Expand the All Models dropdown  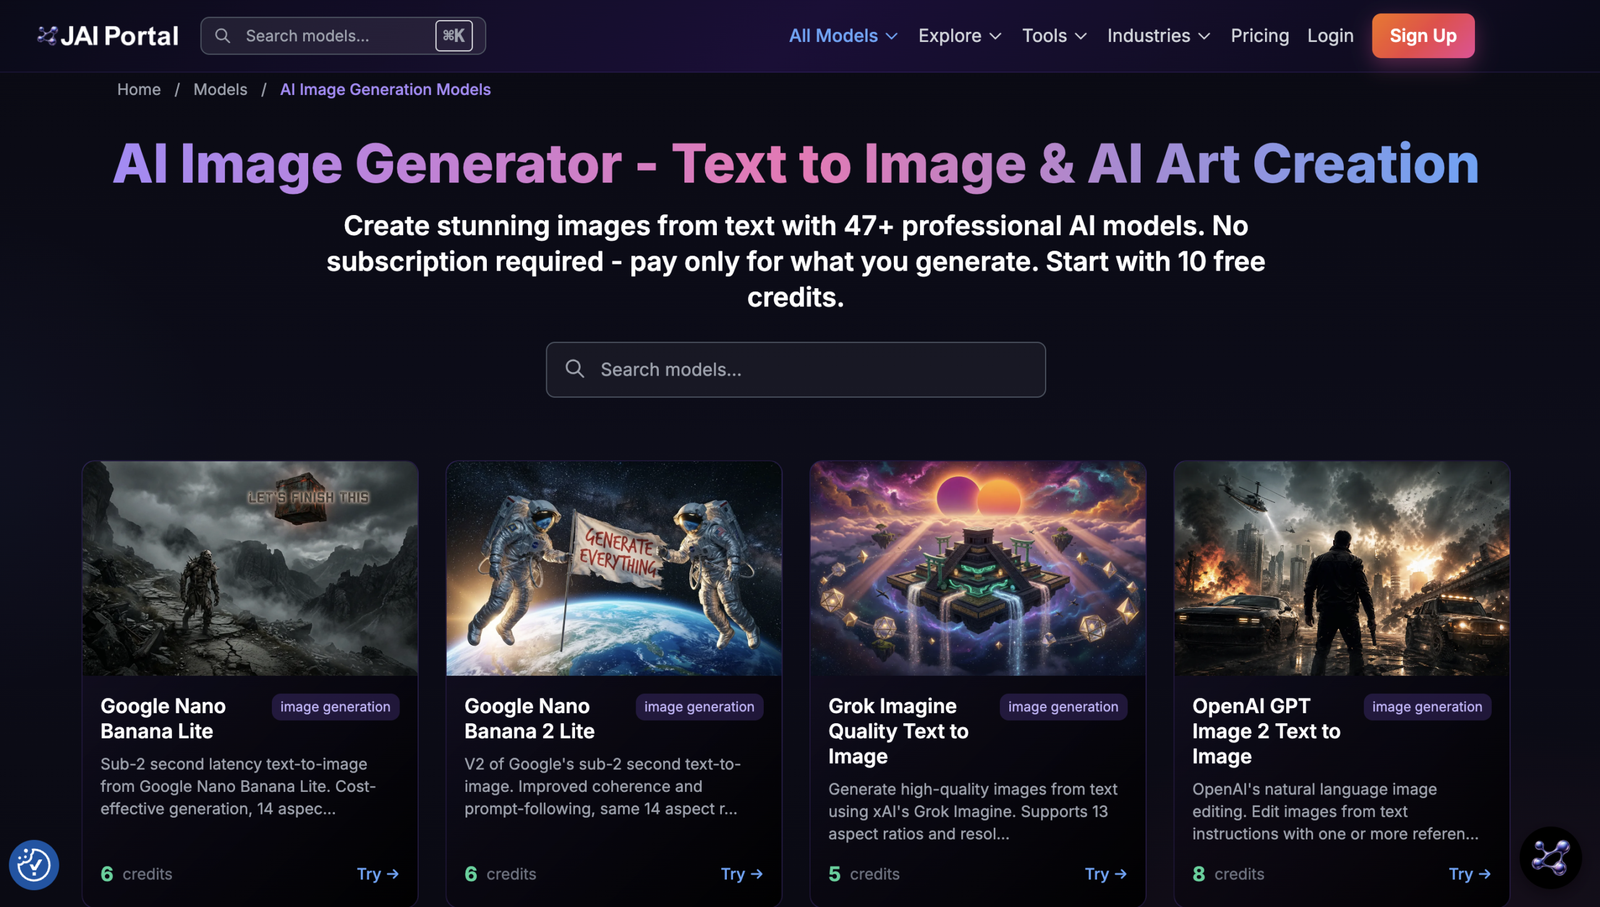pyautogui.click(x=843, y=36)
